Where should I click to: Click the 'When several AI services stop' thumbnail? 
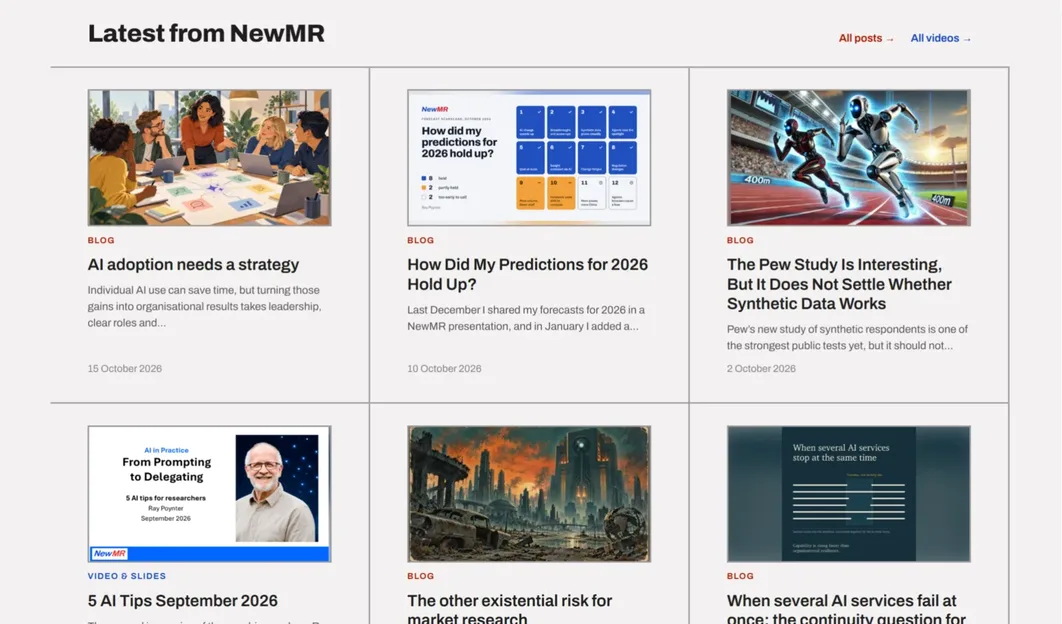(x=849, y=494)
